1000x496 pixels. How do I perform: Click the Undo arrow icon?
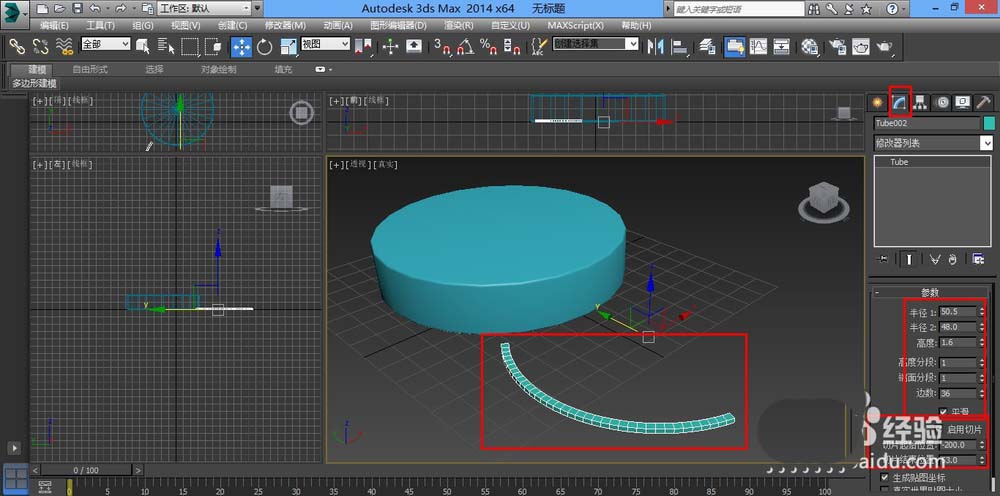coord(94,9)
